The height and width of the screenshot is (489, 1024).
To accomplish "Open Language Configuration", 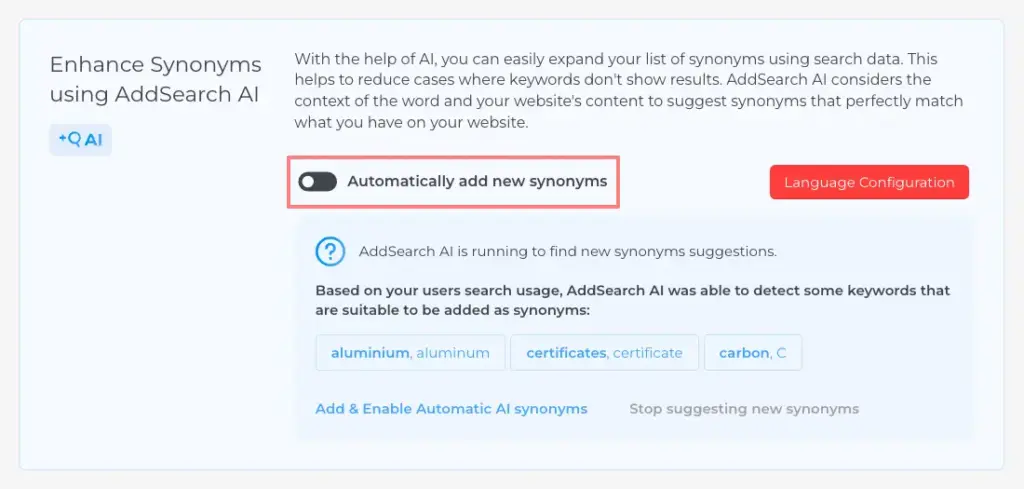I will point(869,183).
